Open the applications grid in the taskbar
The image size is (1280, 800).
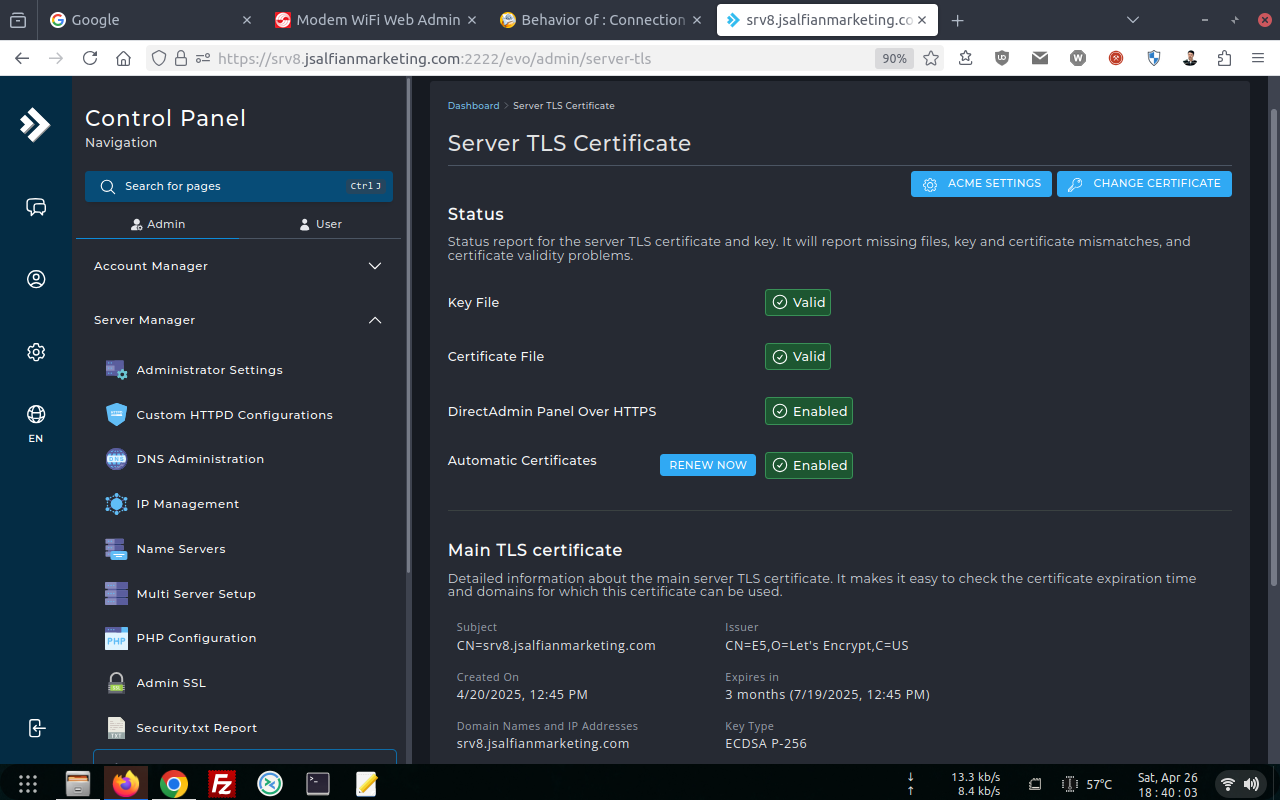[28, 784]
